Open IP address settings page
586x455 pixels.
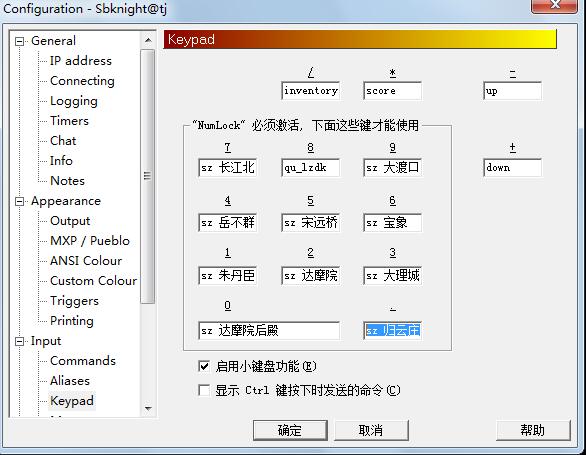coord(81,61)
